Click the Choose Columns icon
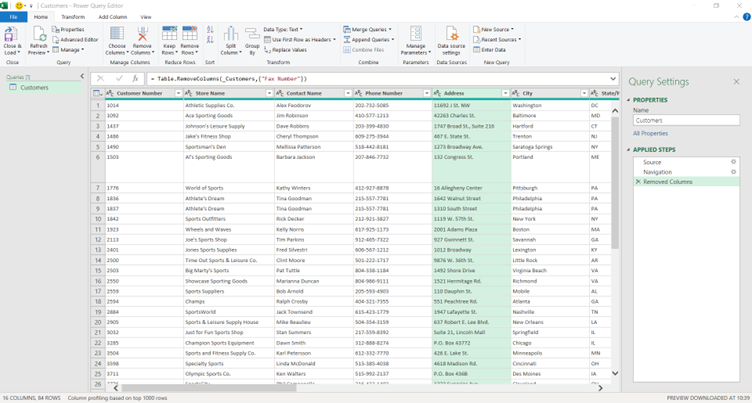This screenshot has height=403, width=752. point(117,34)
